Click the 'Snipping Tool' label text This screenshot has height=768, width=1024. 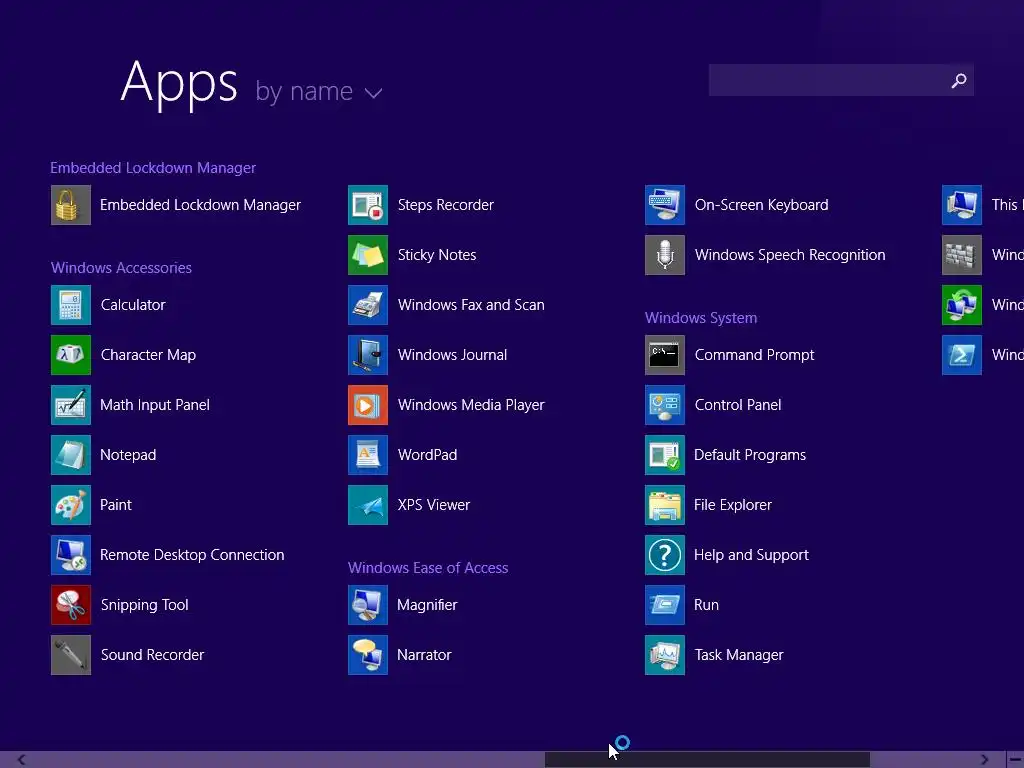(x=144, y=605)
